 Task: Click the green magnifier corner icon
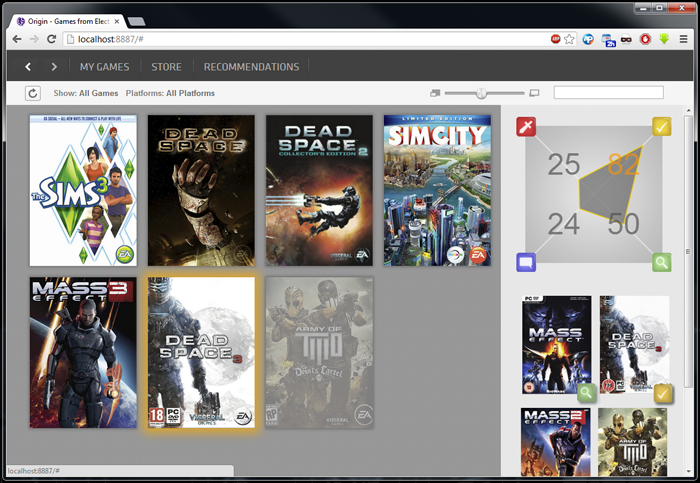662,262
